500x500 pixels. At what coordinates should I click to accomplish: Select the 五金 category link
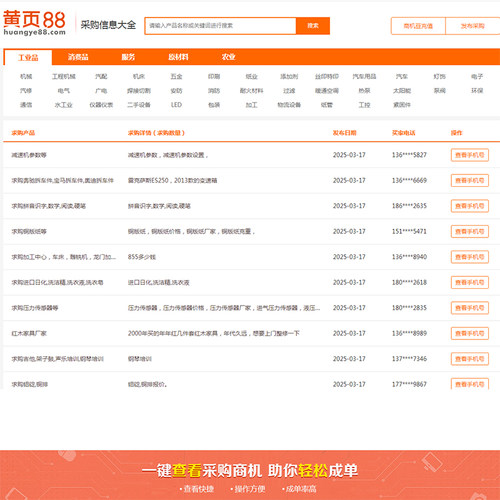[176, 77]
